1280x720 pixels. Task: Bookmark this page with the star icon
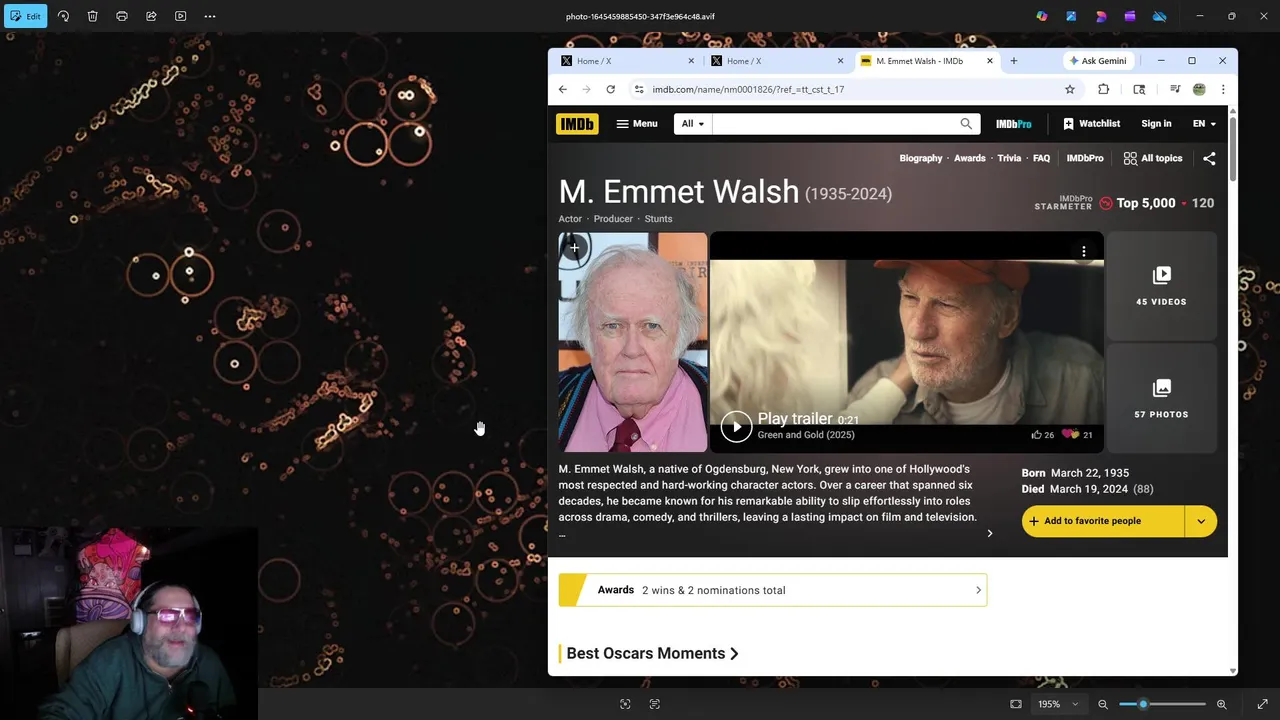(x=1069, y=89)
